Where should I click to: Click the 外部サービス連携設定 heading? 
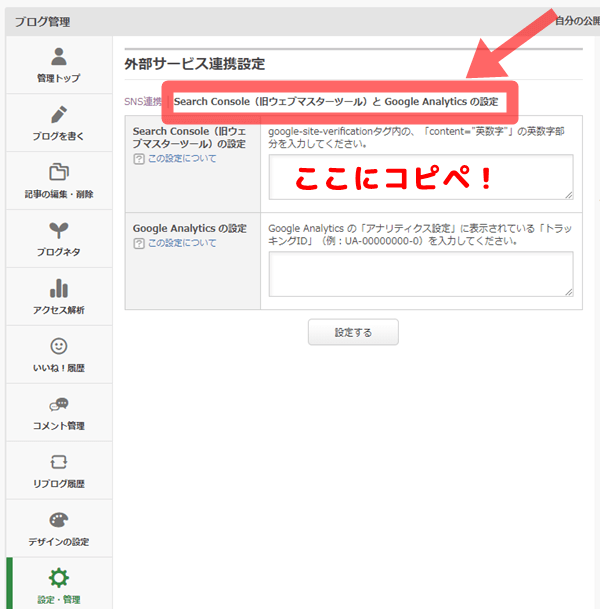(195, 64)
